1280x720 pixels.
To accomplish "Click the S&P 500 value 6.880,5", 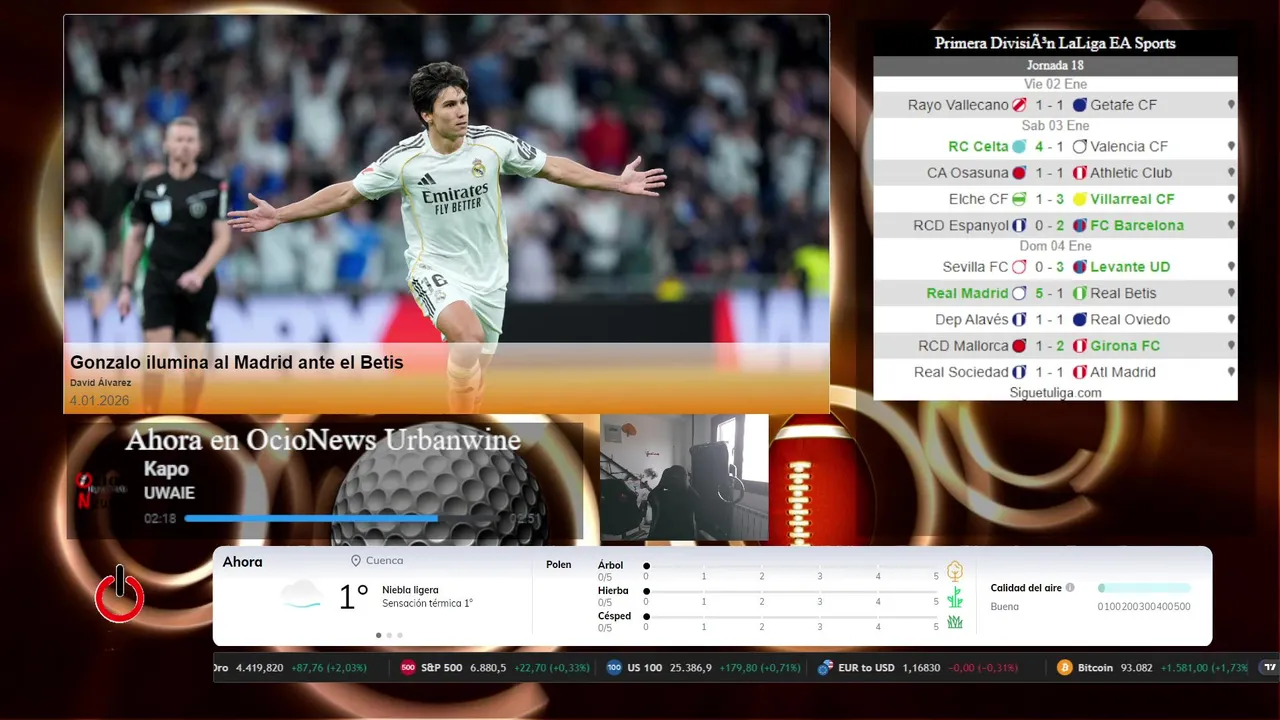I will tap(488, 668).
